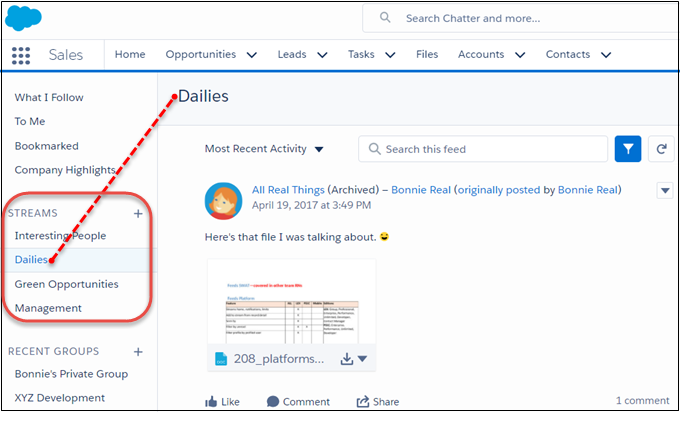Like the post with thumbs-up

222,402
